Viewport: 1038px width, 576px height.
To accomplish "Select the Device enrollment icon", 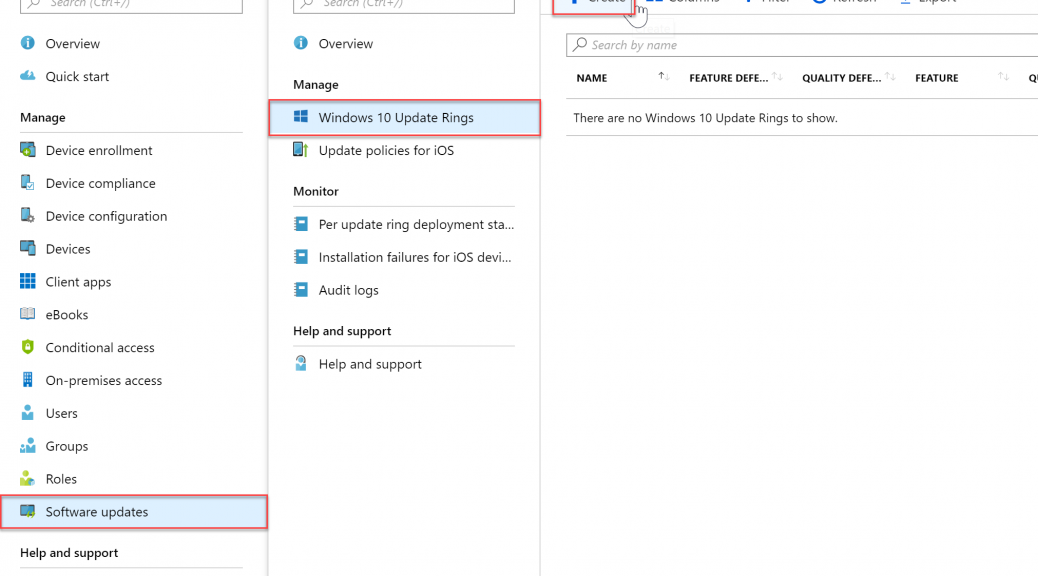I will [28, 150].
